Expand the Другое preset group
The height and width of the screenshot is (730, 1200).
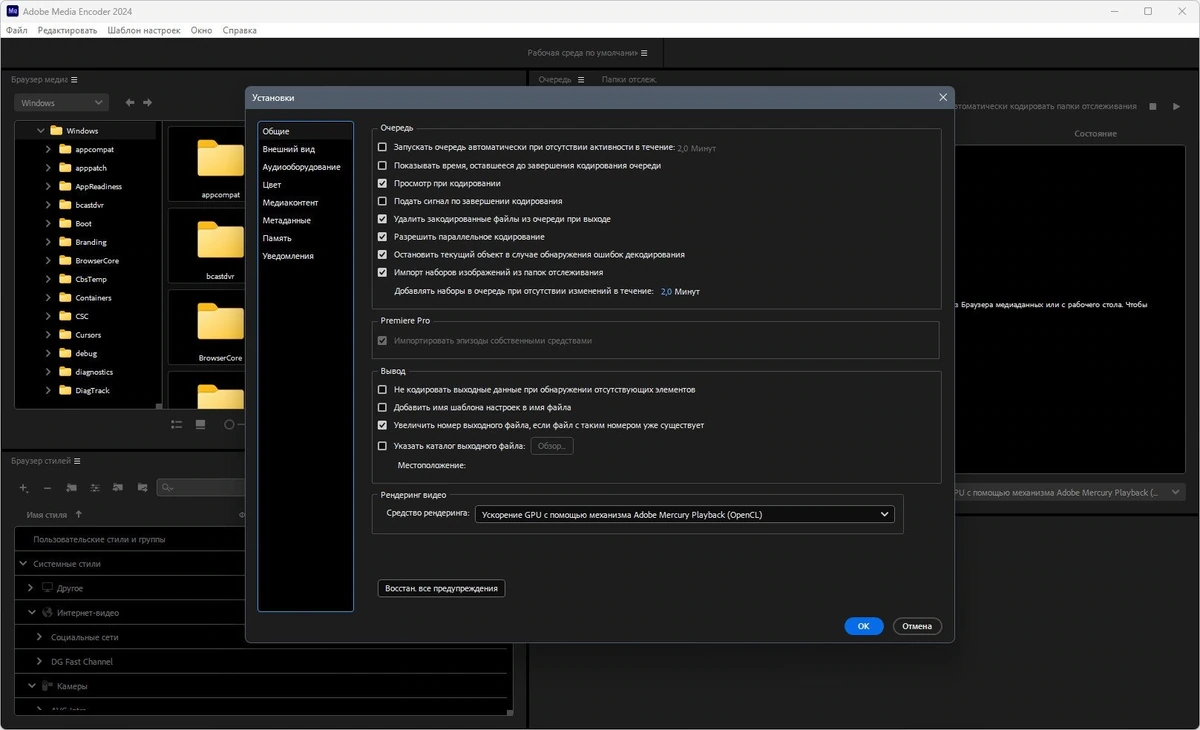click(31, 588)
